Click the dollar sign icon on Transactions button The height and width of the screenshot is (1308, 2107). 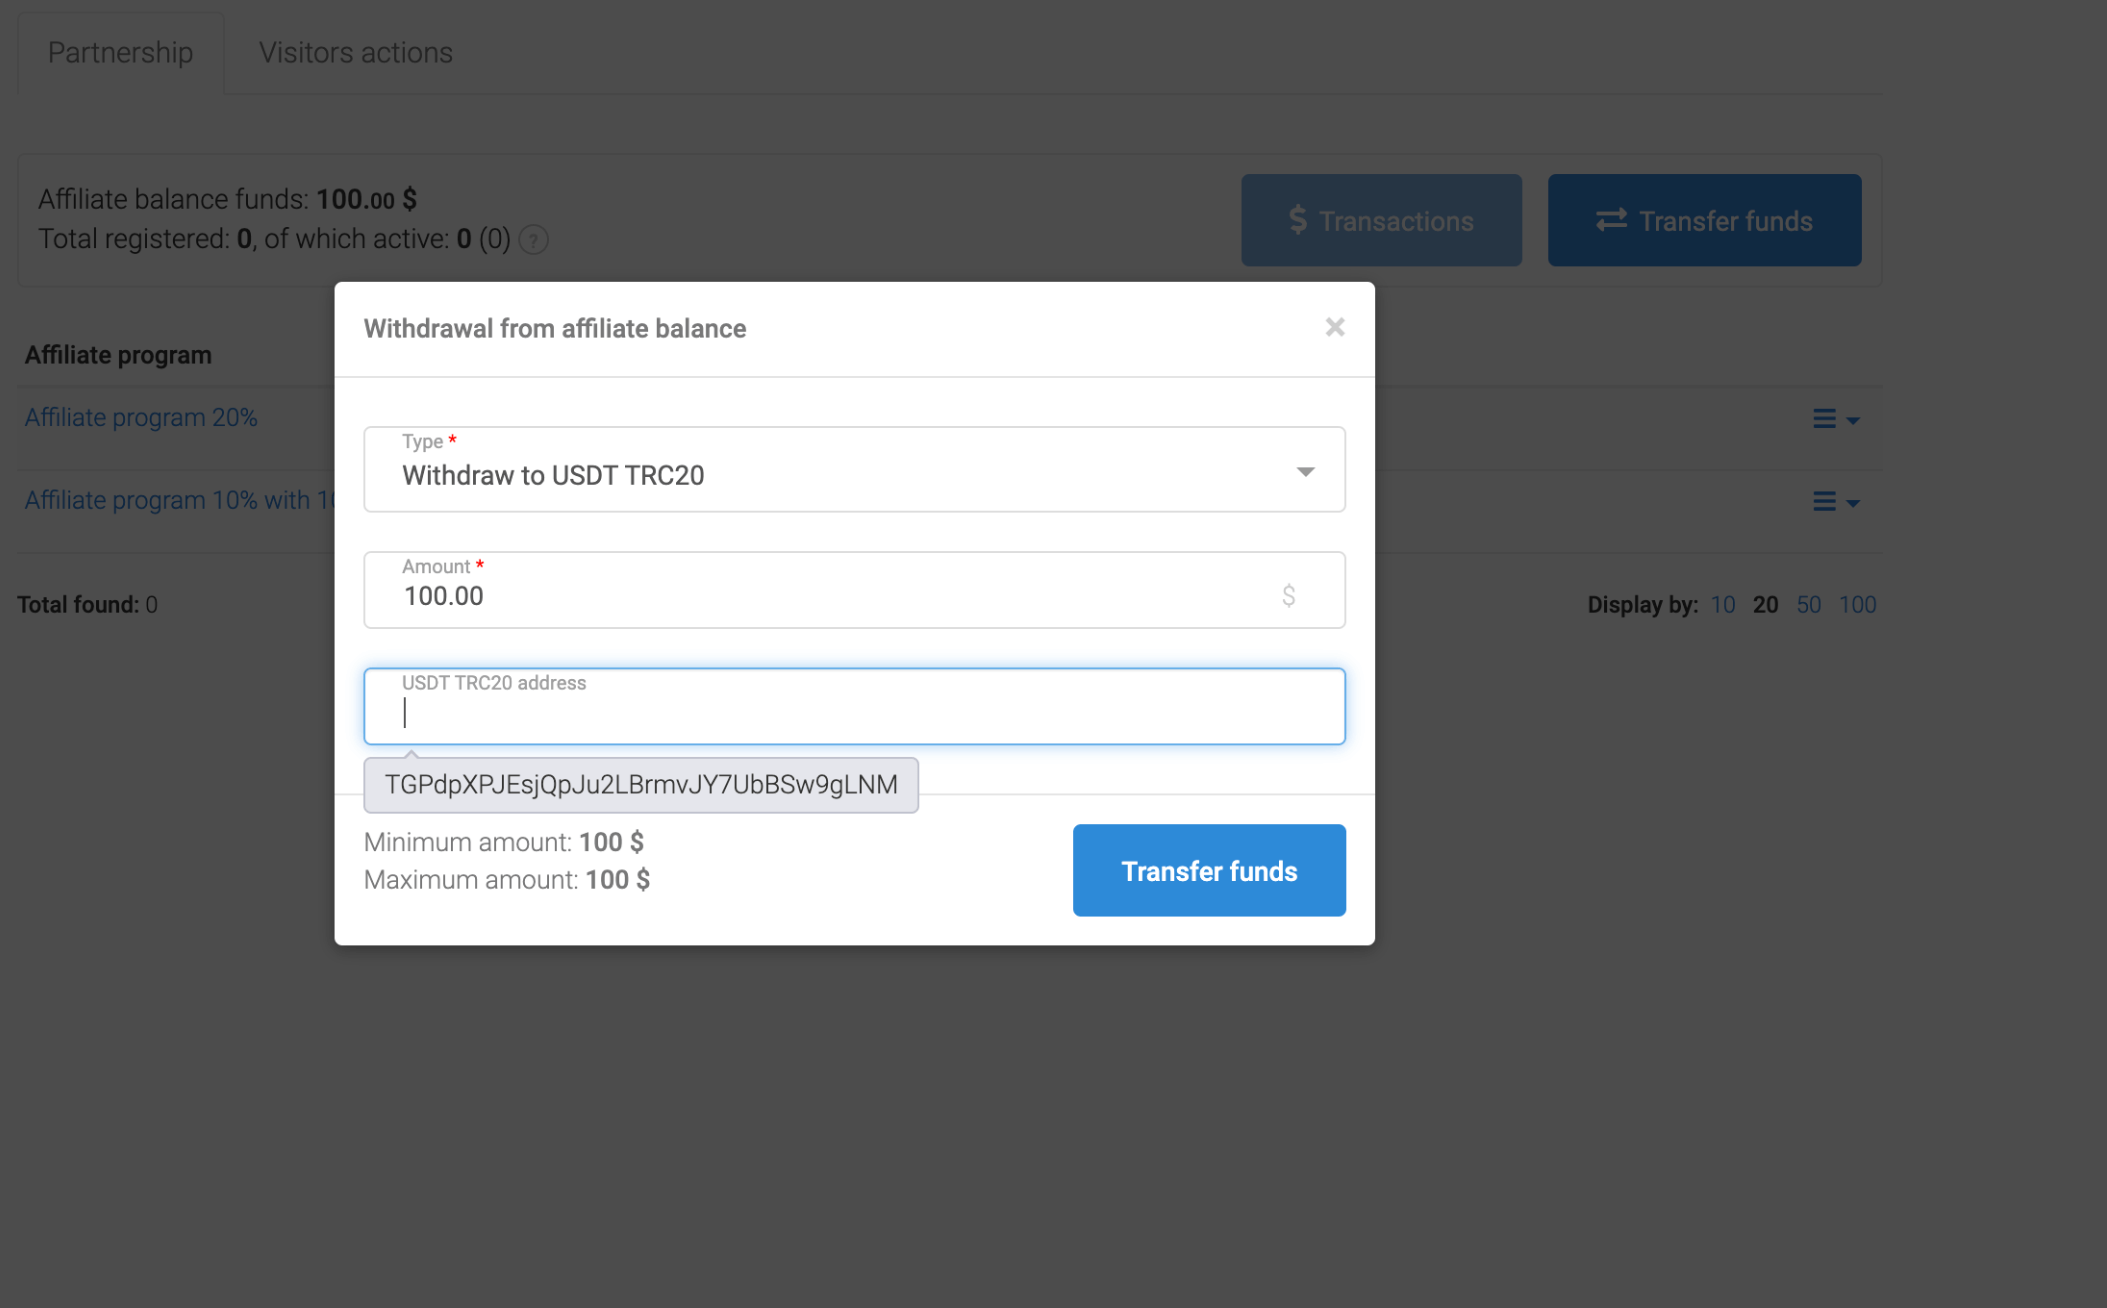[1297, 220]
